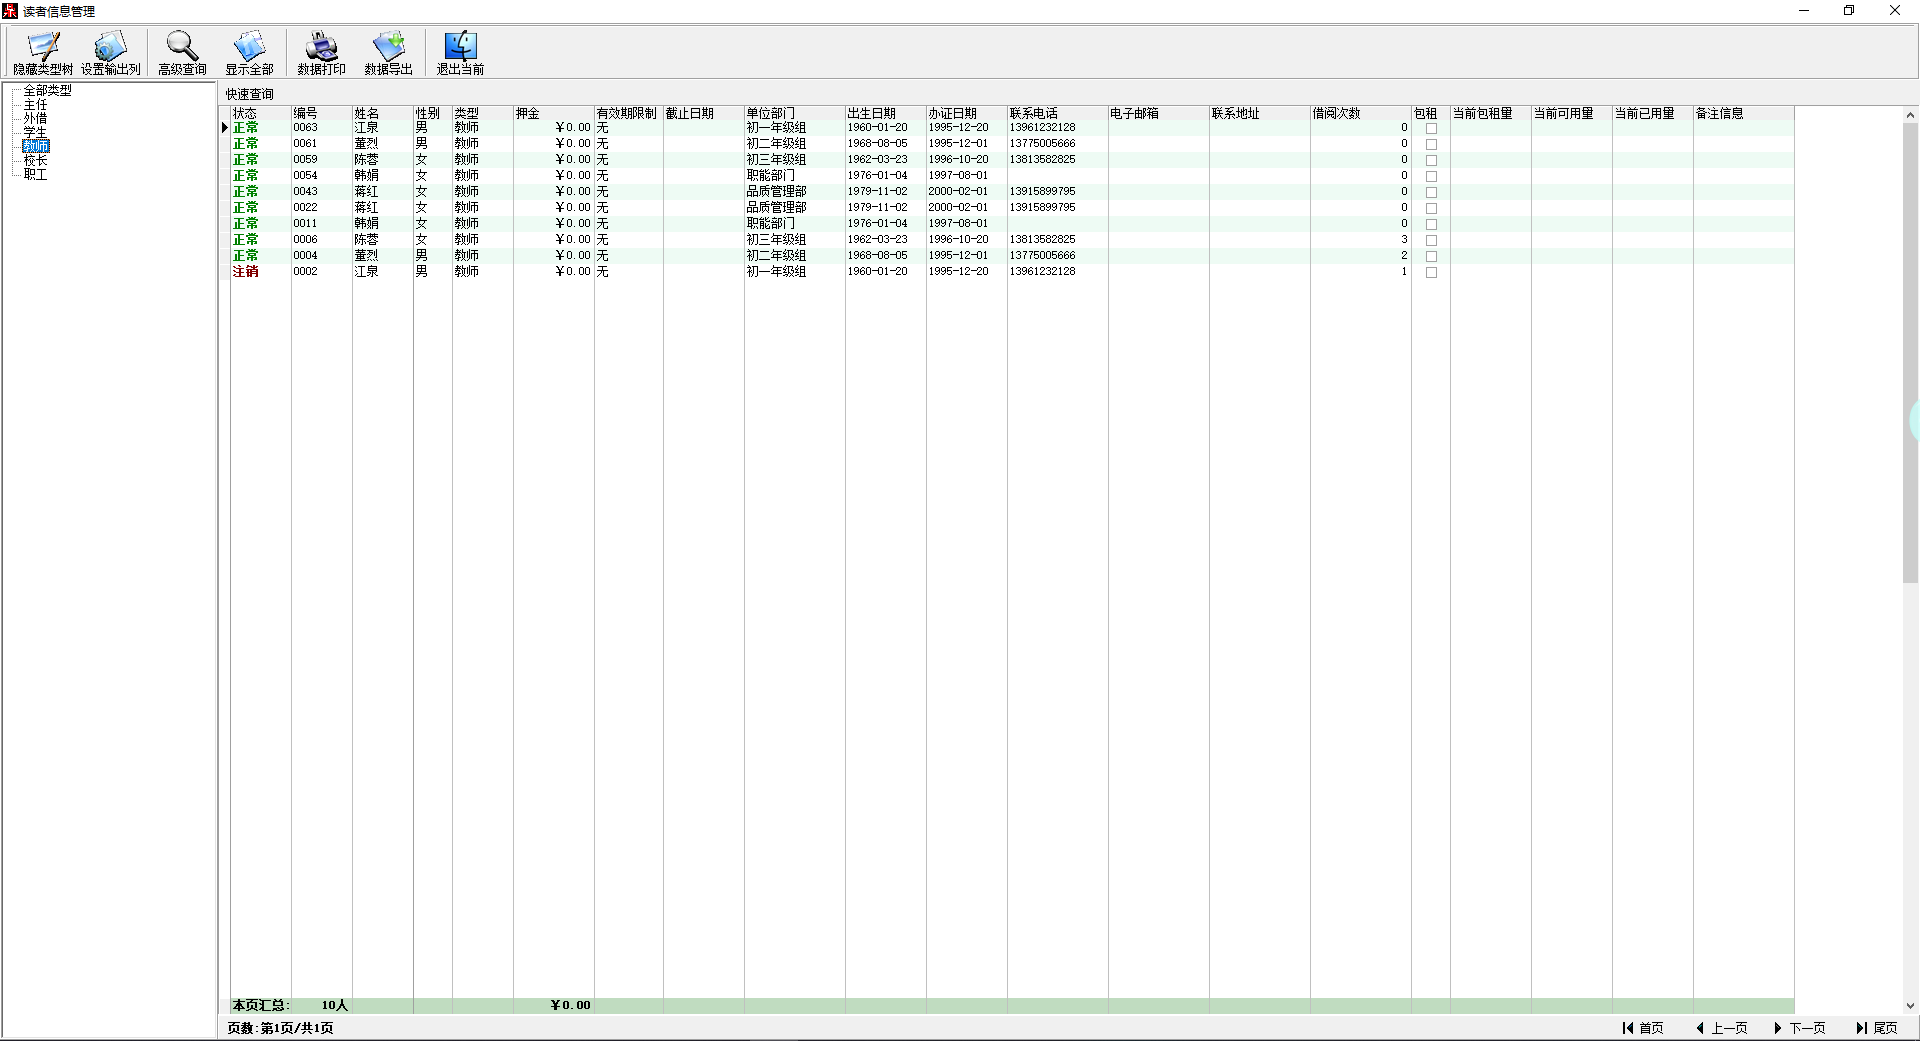This screenshot has width=1920, height=1041.
Task: Click the 数据打印 printer icon
Action: coord(321,53)
